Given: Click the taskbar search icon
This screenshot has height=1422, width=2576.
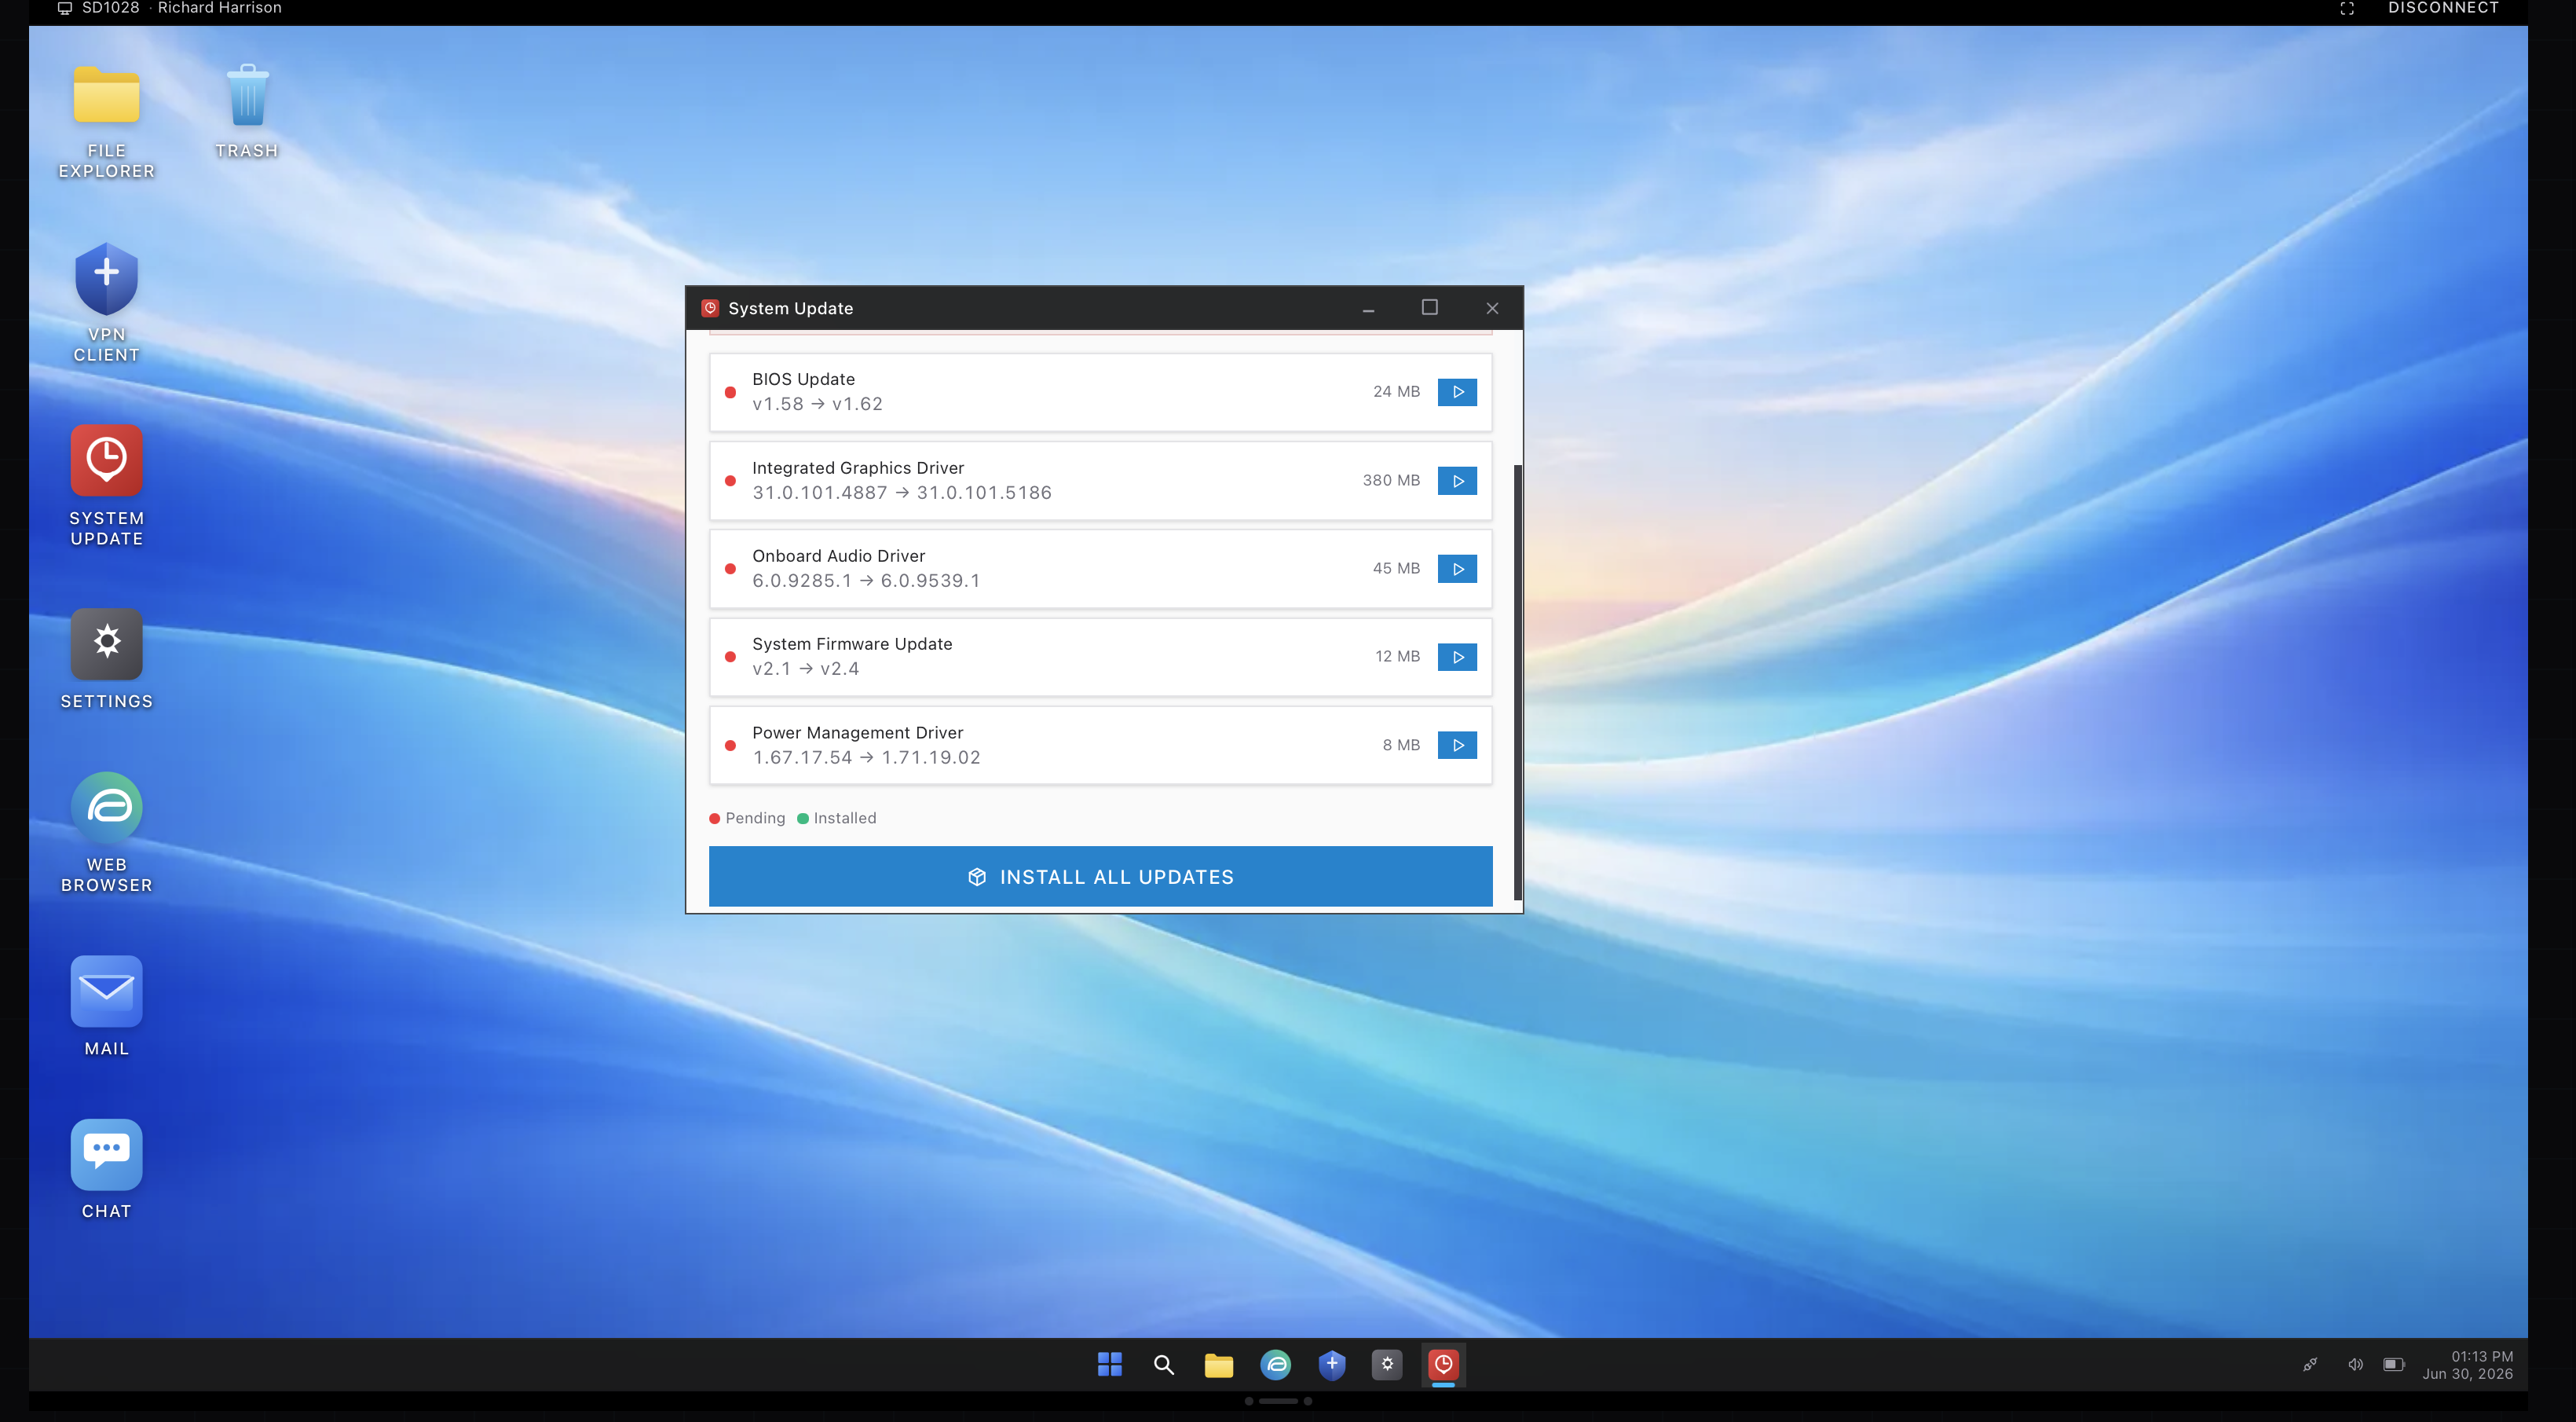Looking at the screenshot, I should click(x=1163, y=1365).
